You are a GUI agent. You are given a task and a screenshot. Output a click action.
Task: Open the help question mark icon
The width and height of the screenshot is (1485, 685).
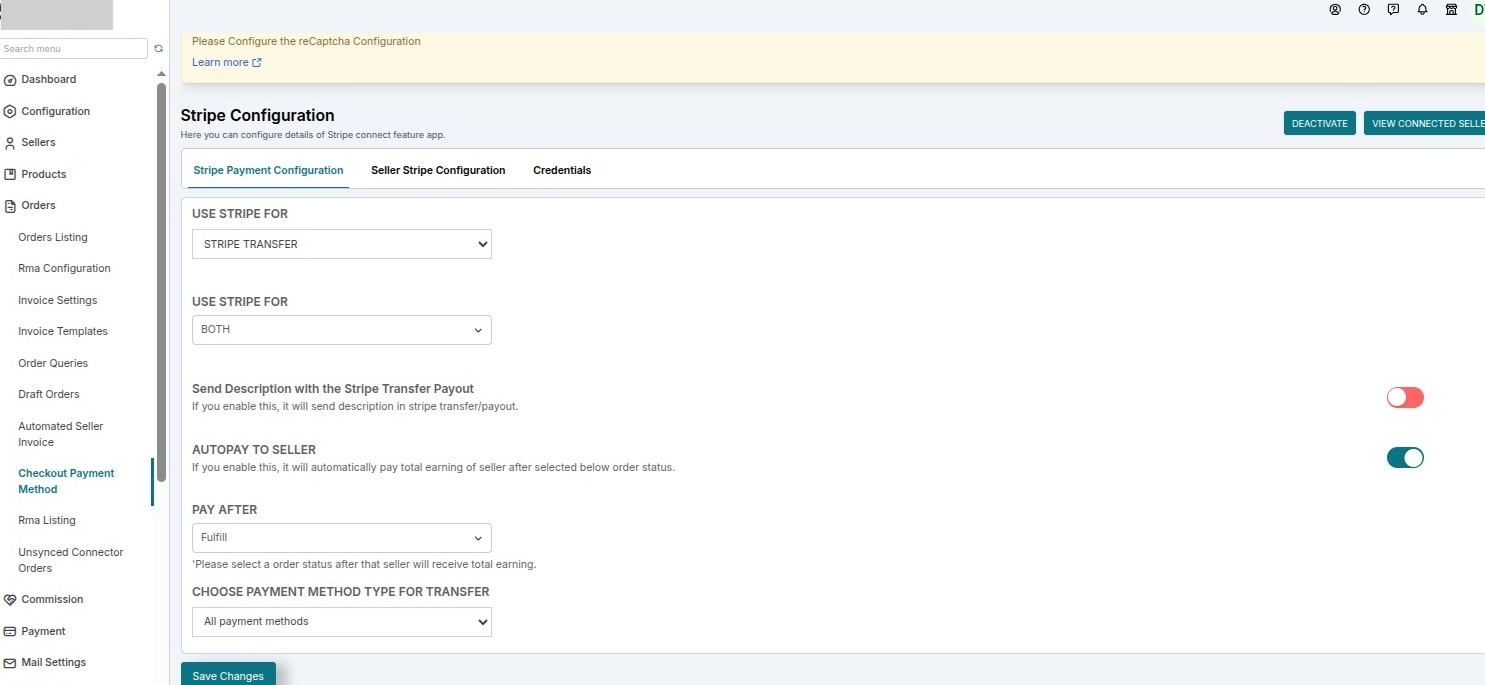pyautogui.click(x=1364, y=9)
